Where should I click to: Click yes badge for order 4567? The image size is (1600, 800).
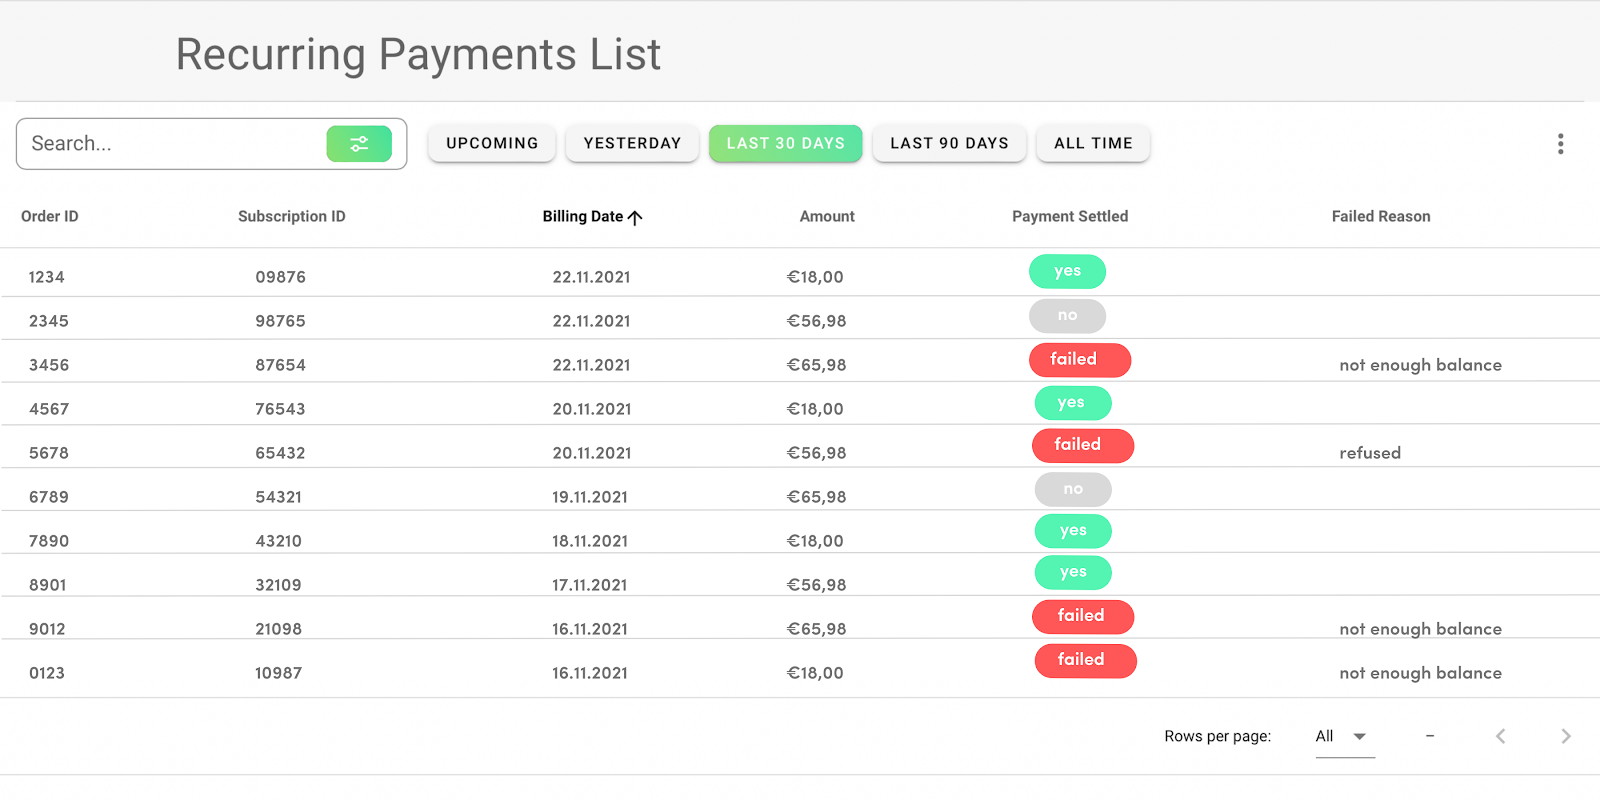[x=1073, y=403]
